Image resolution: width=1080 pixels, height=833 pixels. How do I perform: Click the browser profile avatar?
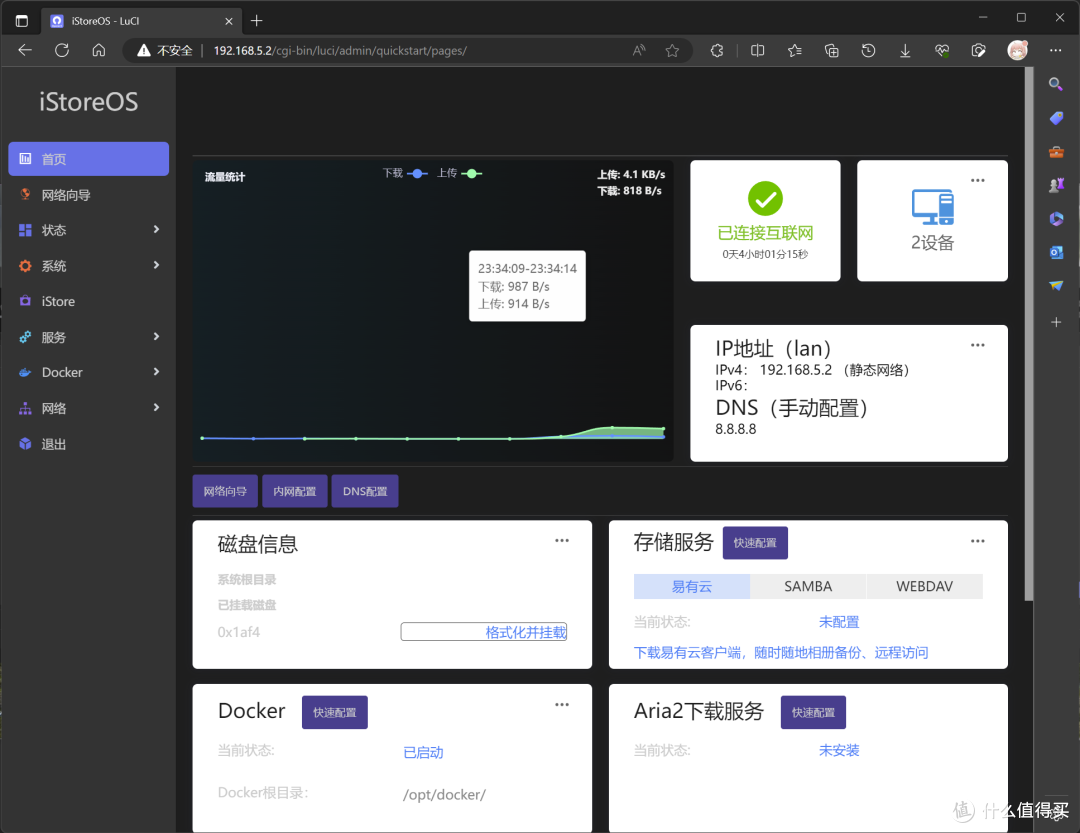1017,50
